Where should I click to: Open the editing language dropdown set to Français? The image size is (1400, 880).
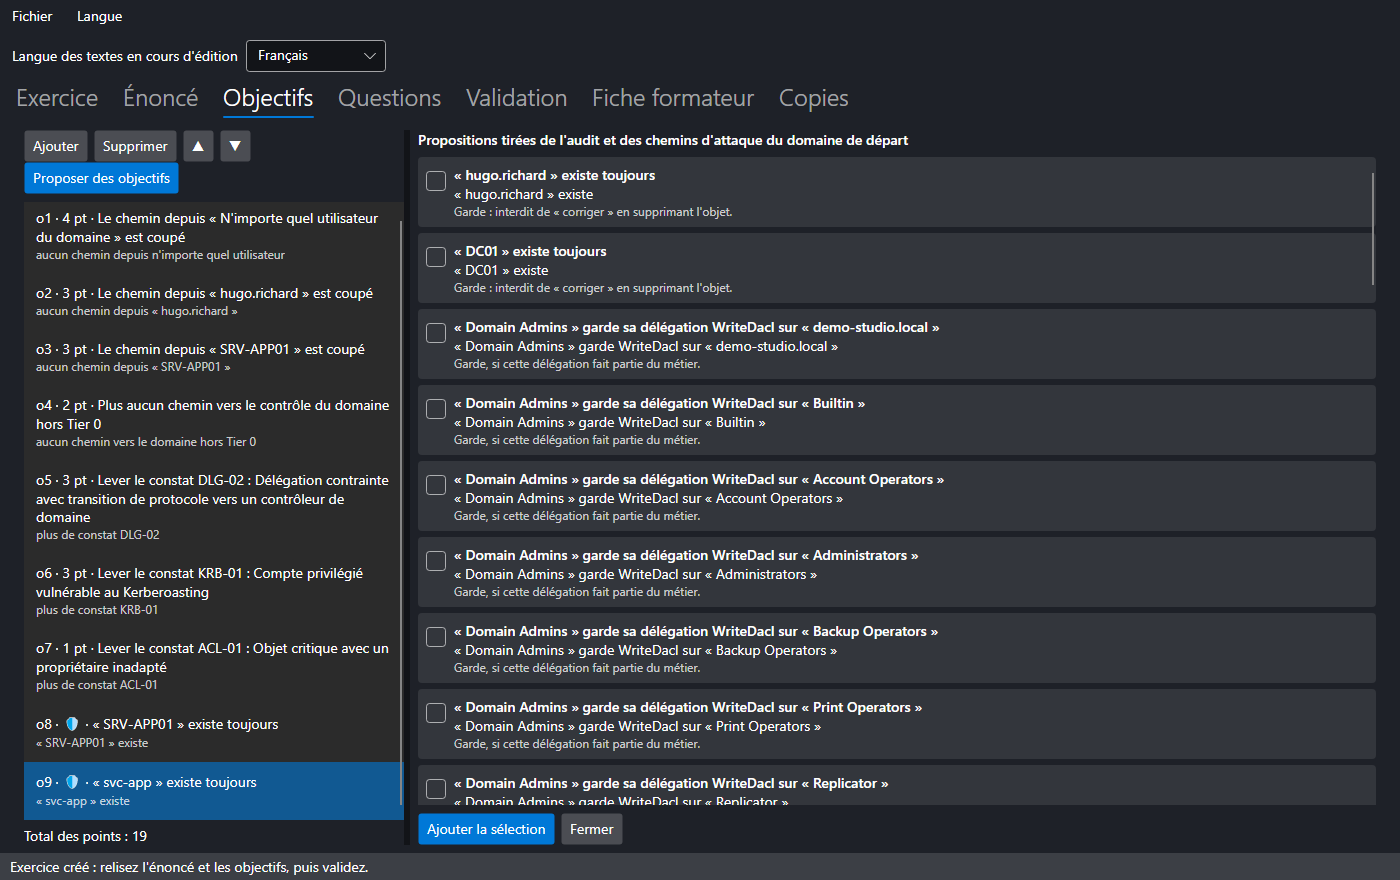(x=316, y=56)
